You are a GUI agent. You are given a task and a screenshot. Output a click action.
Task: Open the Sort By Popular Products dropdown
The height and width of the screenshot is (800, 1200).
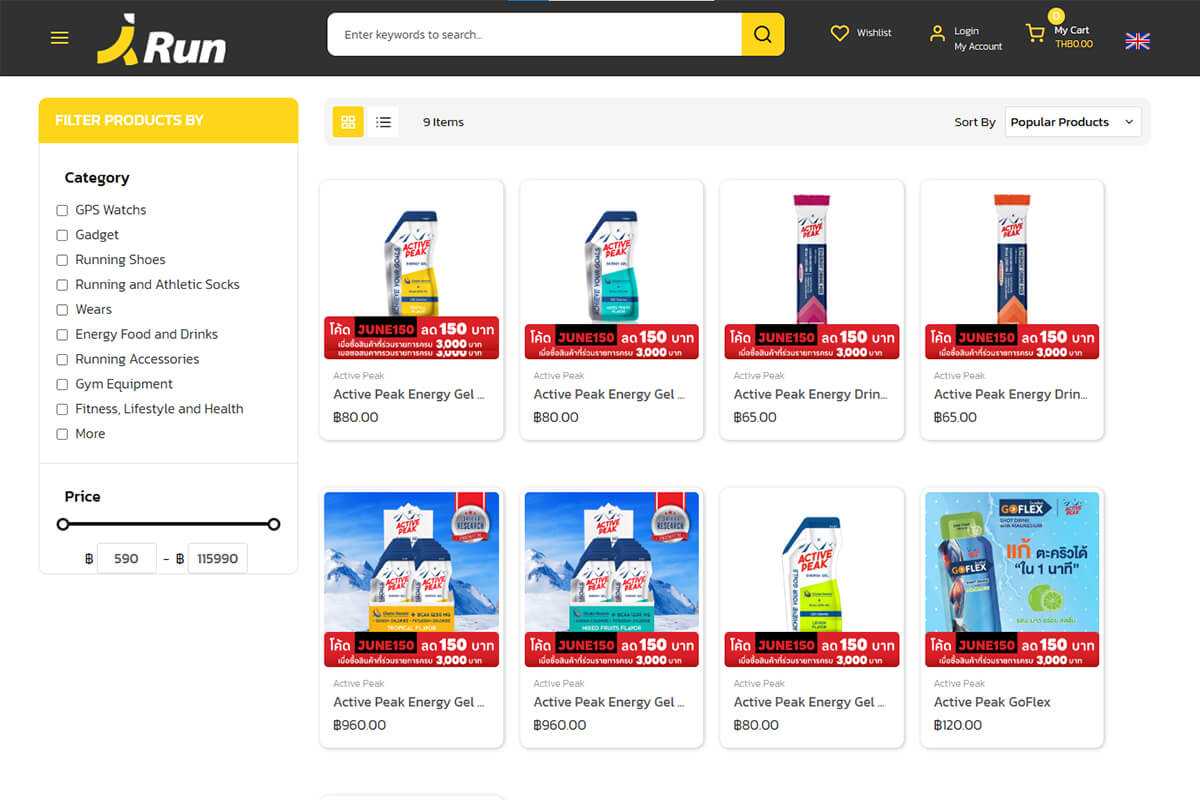1073,122
